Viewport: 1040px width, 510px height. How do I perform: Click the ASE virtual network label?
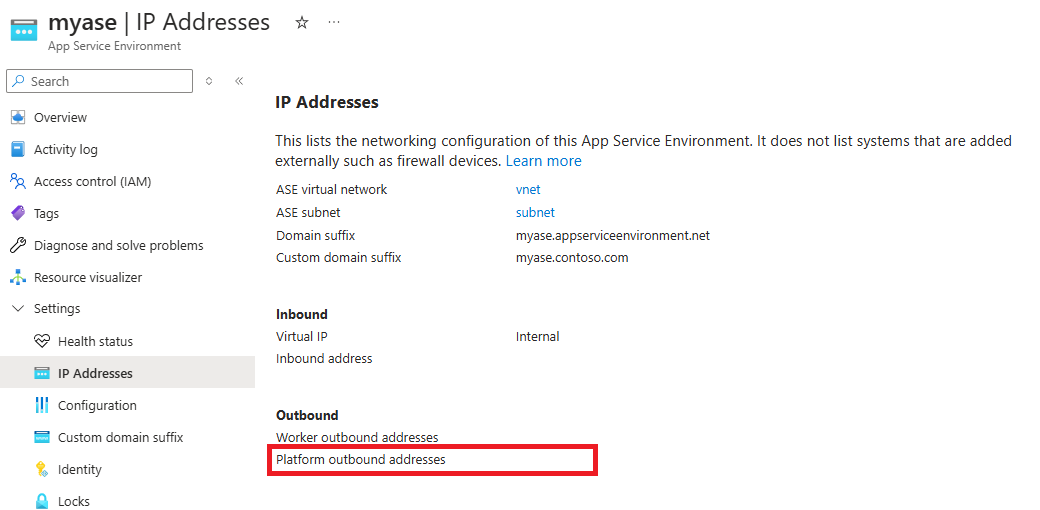pos(332,190)
